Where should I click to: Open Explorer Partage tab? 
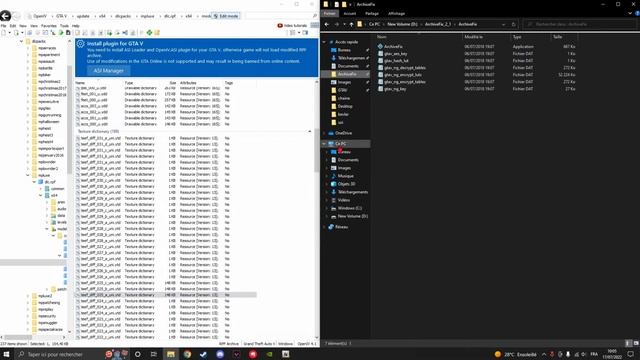pos(372,13)
